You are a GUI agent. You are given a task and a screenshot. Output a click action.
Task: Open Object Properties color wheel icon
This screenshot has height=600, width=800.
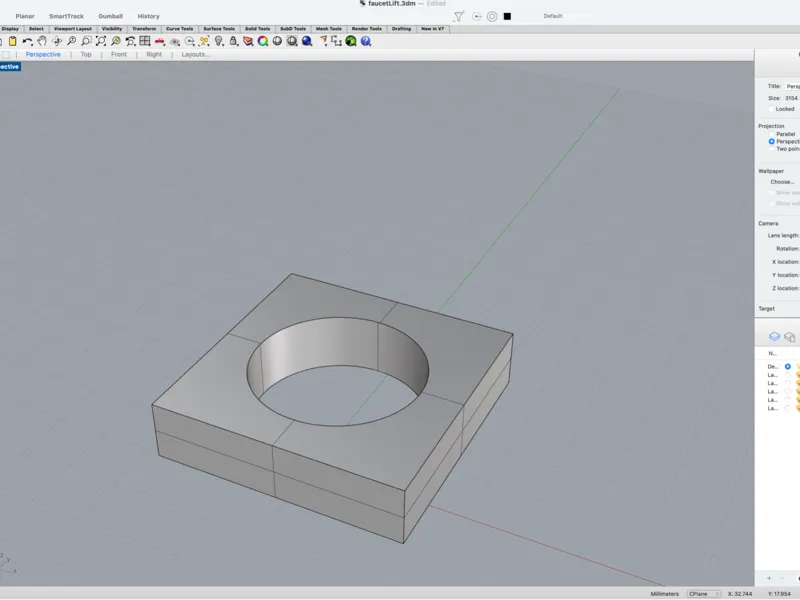pos(263,41)
